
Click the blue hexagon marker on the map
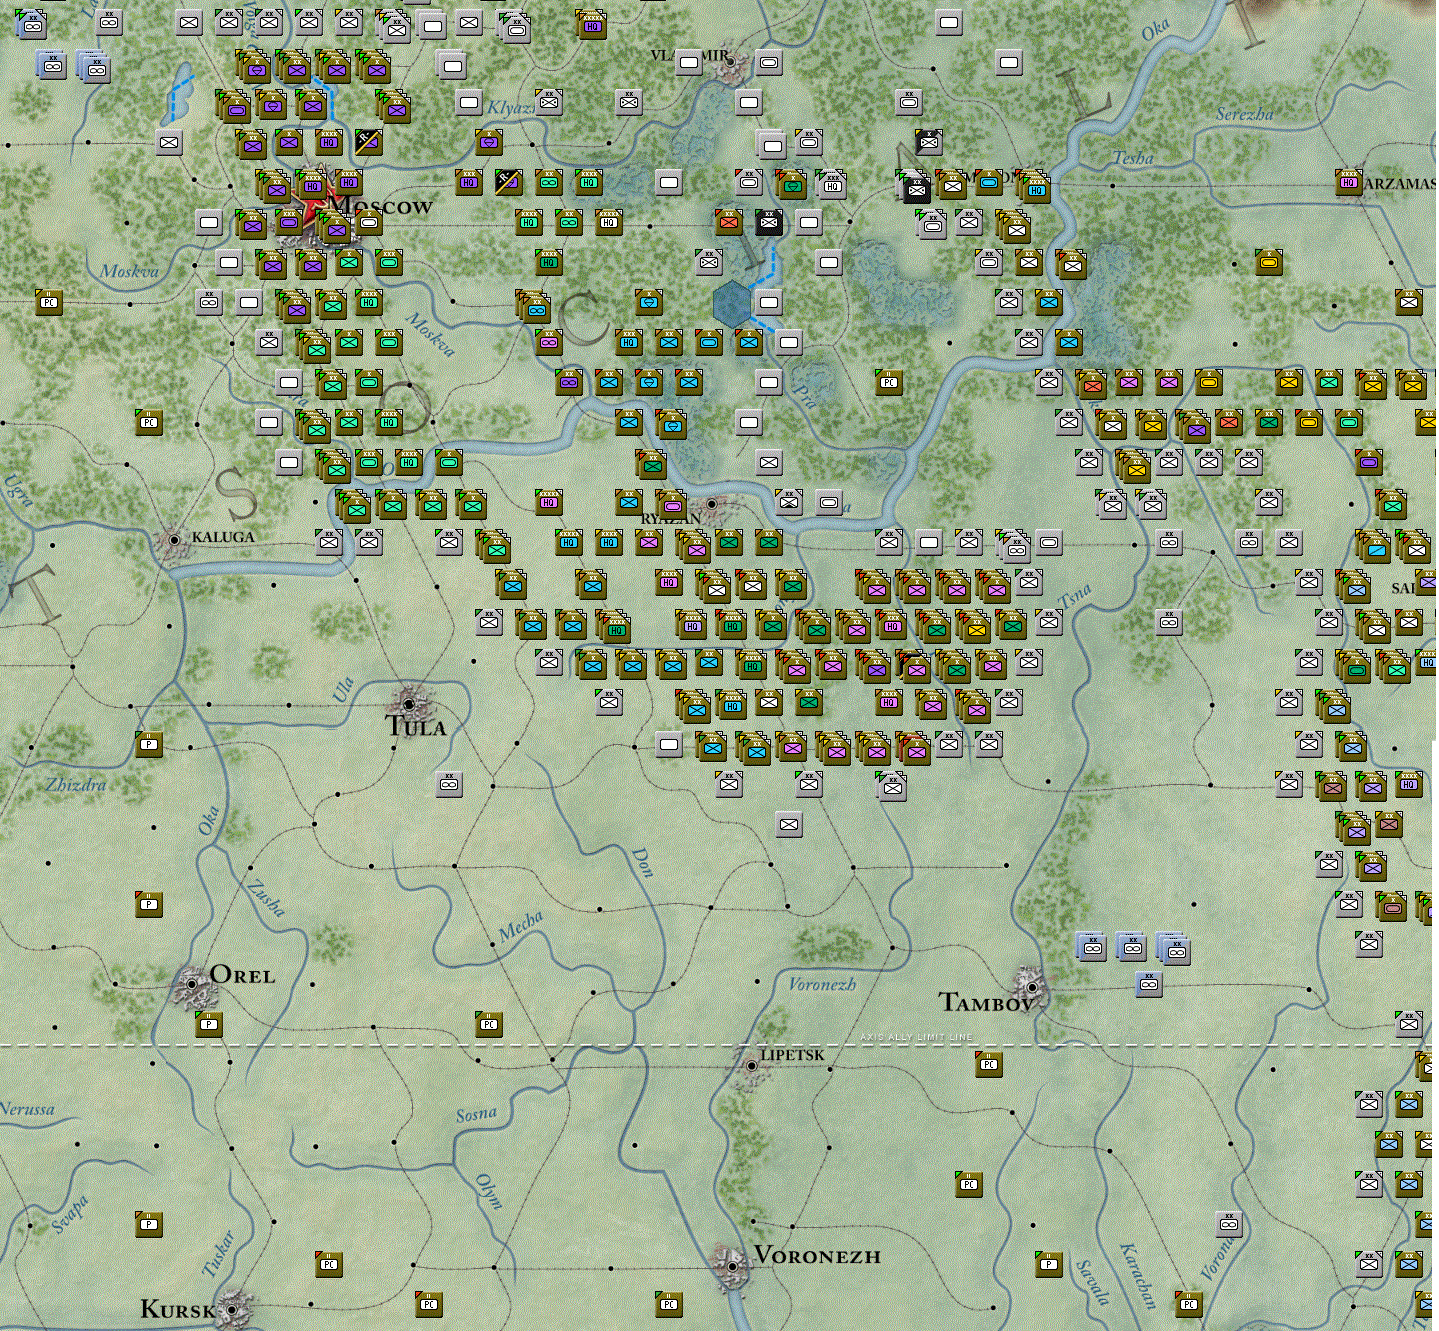coord(733,302)
